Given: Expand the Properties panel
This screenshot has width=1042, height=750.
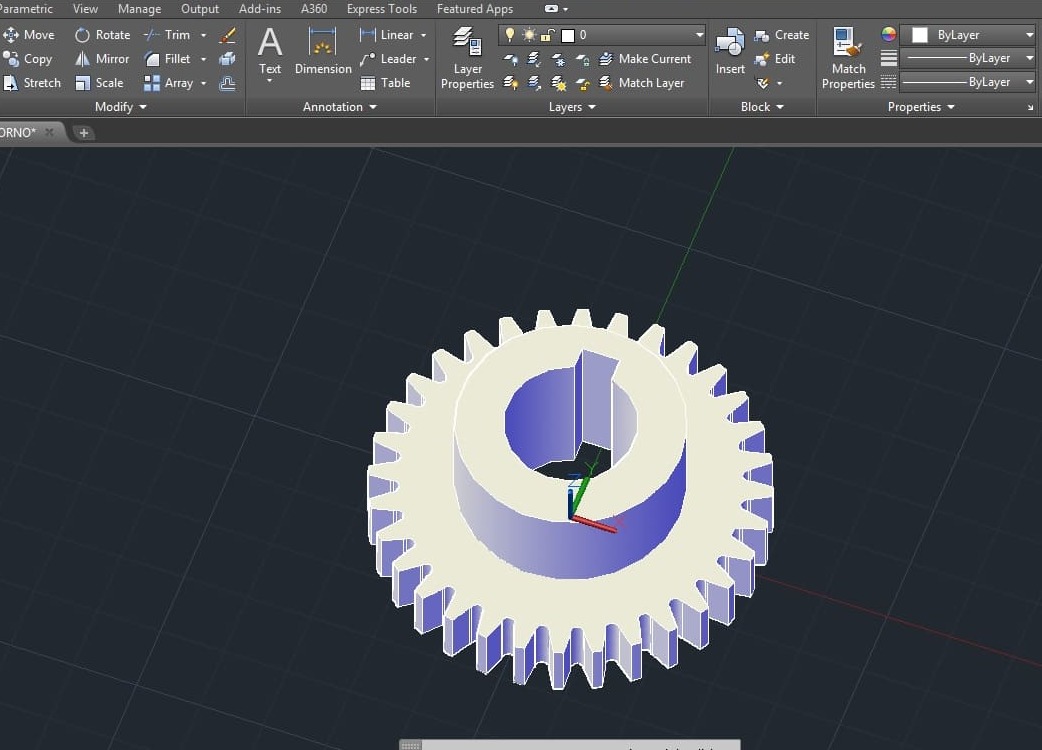Looking at the screenshot, I should 921,106.
